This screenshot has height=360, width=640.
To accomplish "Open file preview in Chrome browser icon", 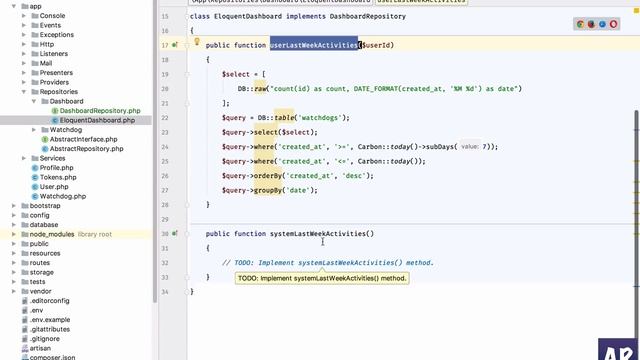I will click(x=580, y=24).
